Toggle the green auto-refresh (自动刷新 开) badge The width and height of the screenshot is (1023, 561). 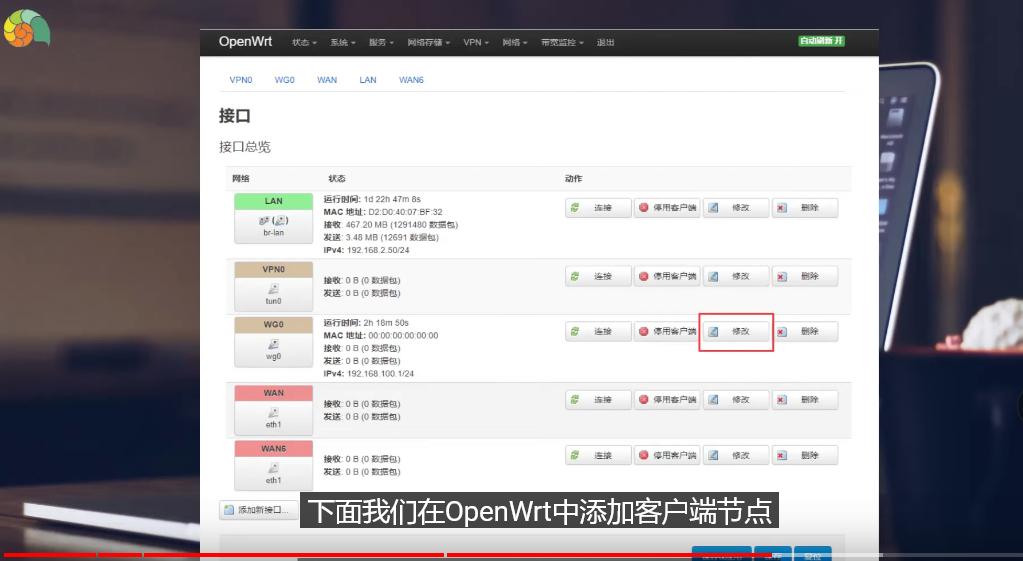tap(821, 40)
